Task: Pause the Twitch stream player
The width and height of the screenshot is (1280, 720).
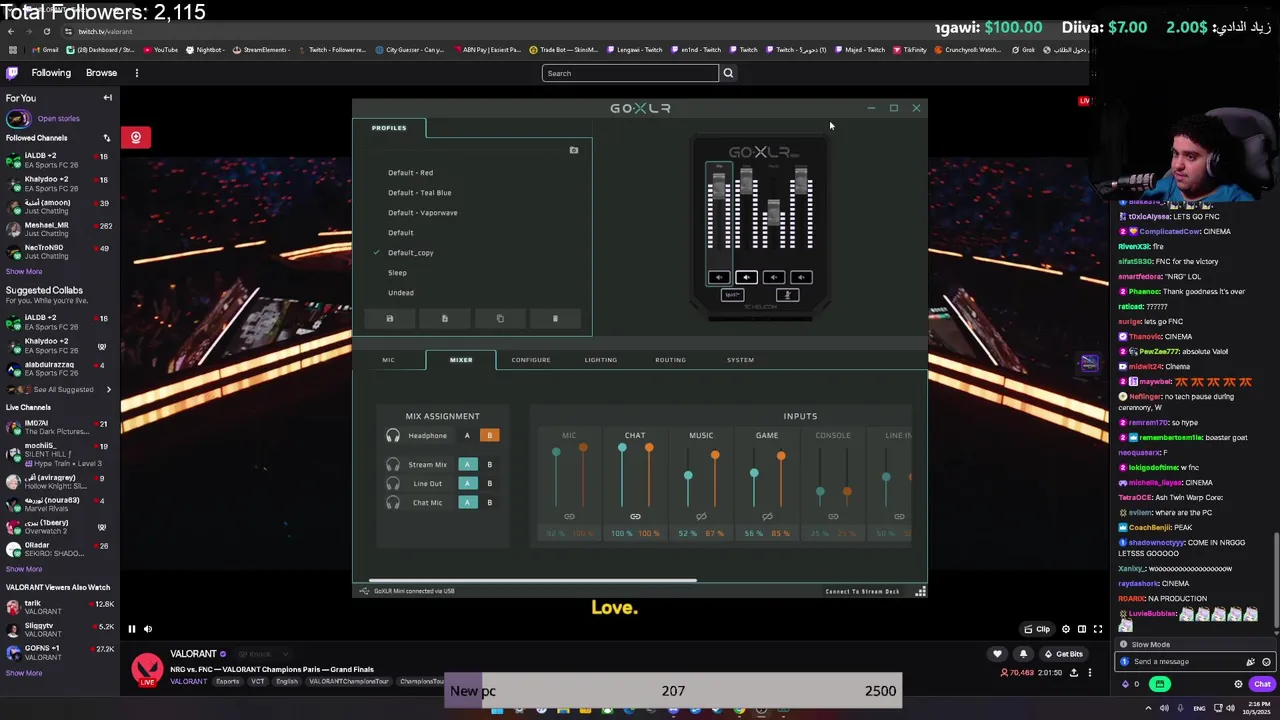Action: pos(131,629)
